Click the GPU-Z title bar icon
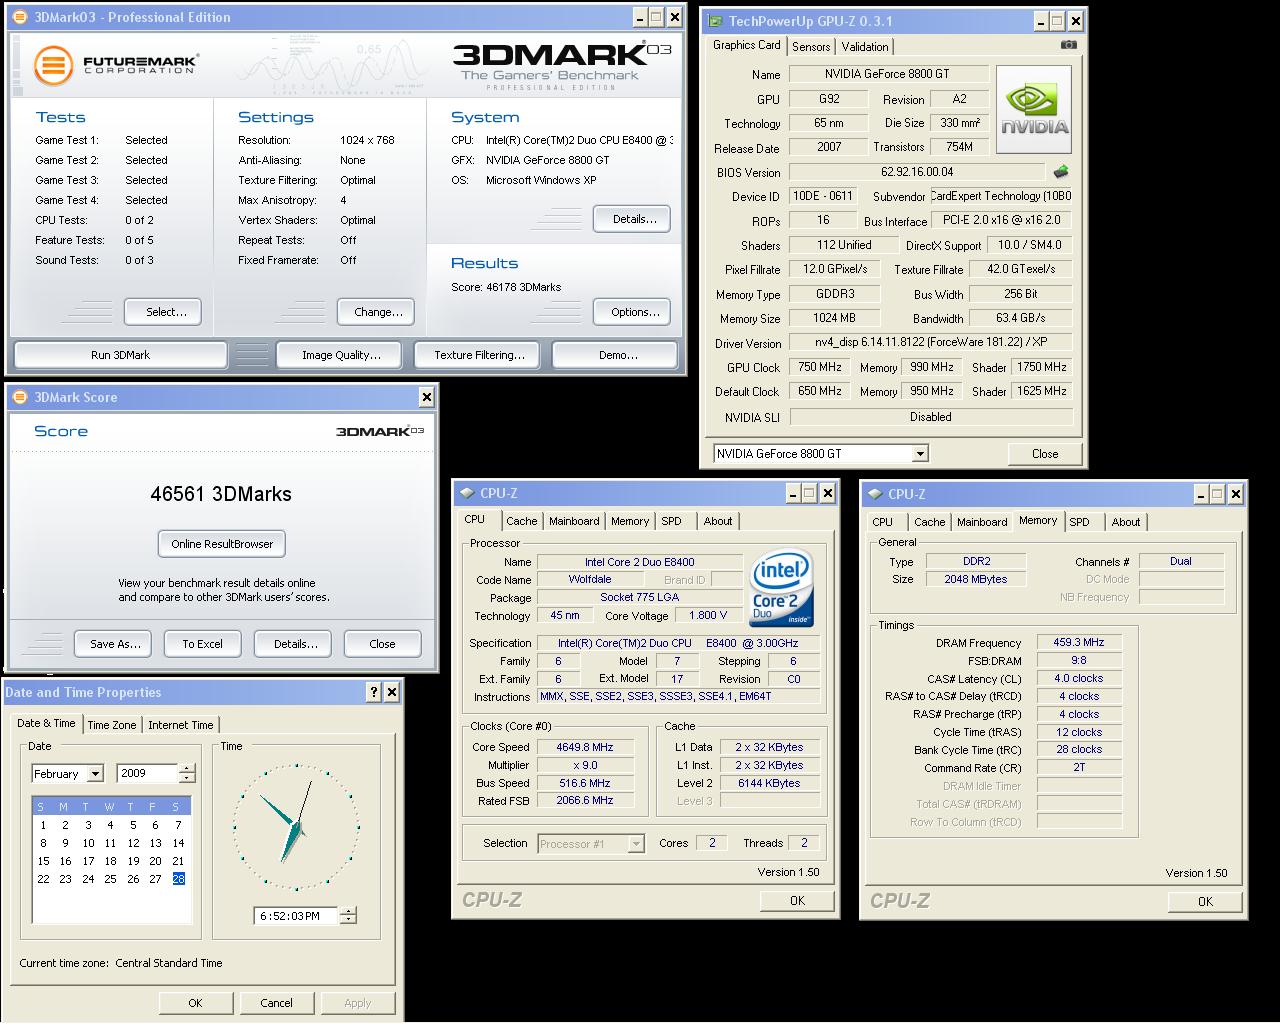The width and height of the screenshot is (1280, 1024). [x=715, y=20]
